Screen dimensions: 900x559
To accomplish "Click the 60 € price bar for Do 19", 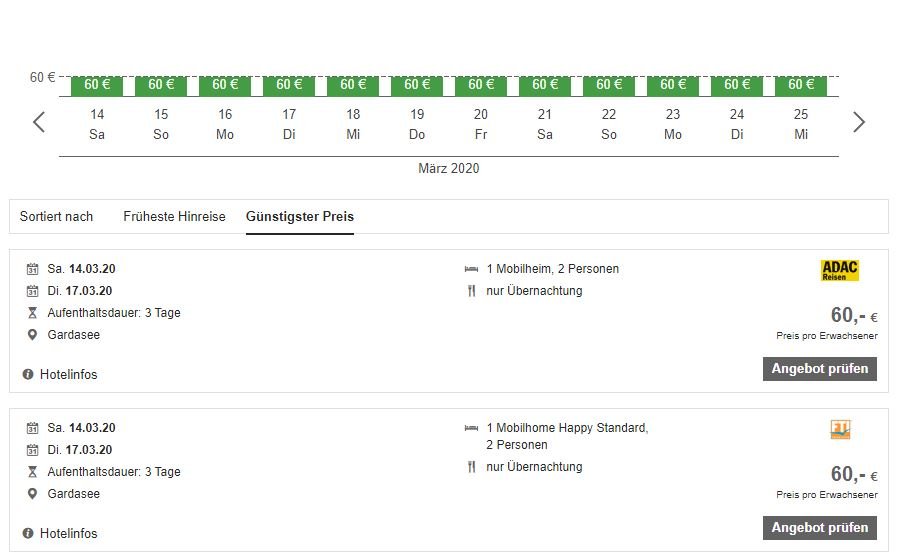I will pyautogui.click(x=417, y=85).
